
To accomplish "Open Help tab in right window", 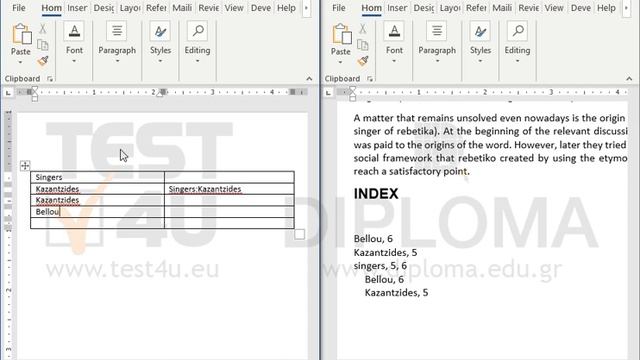I will [606, 8].
